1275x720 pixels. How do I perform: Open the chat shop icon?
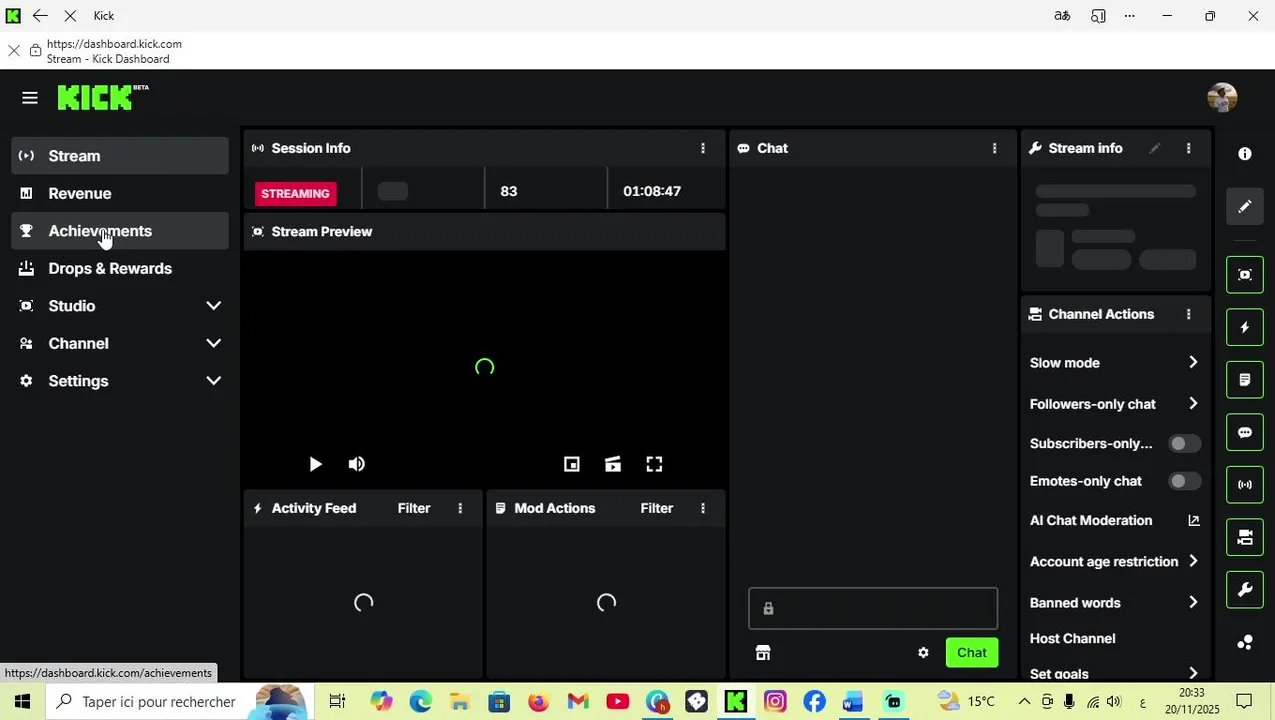[x=763, y=653]
